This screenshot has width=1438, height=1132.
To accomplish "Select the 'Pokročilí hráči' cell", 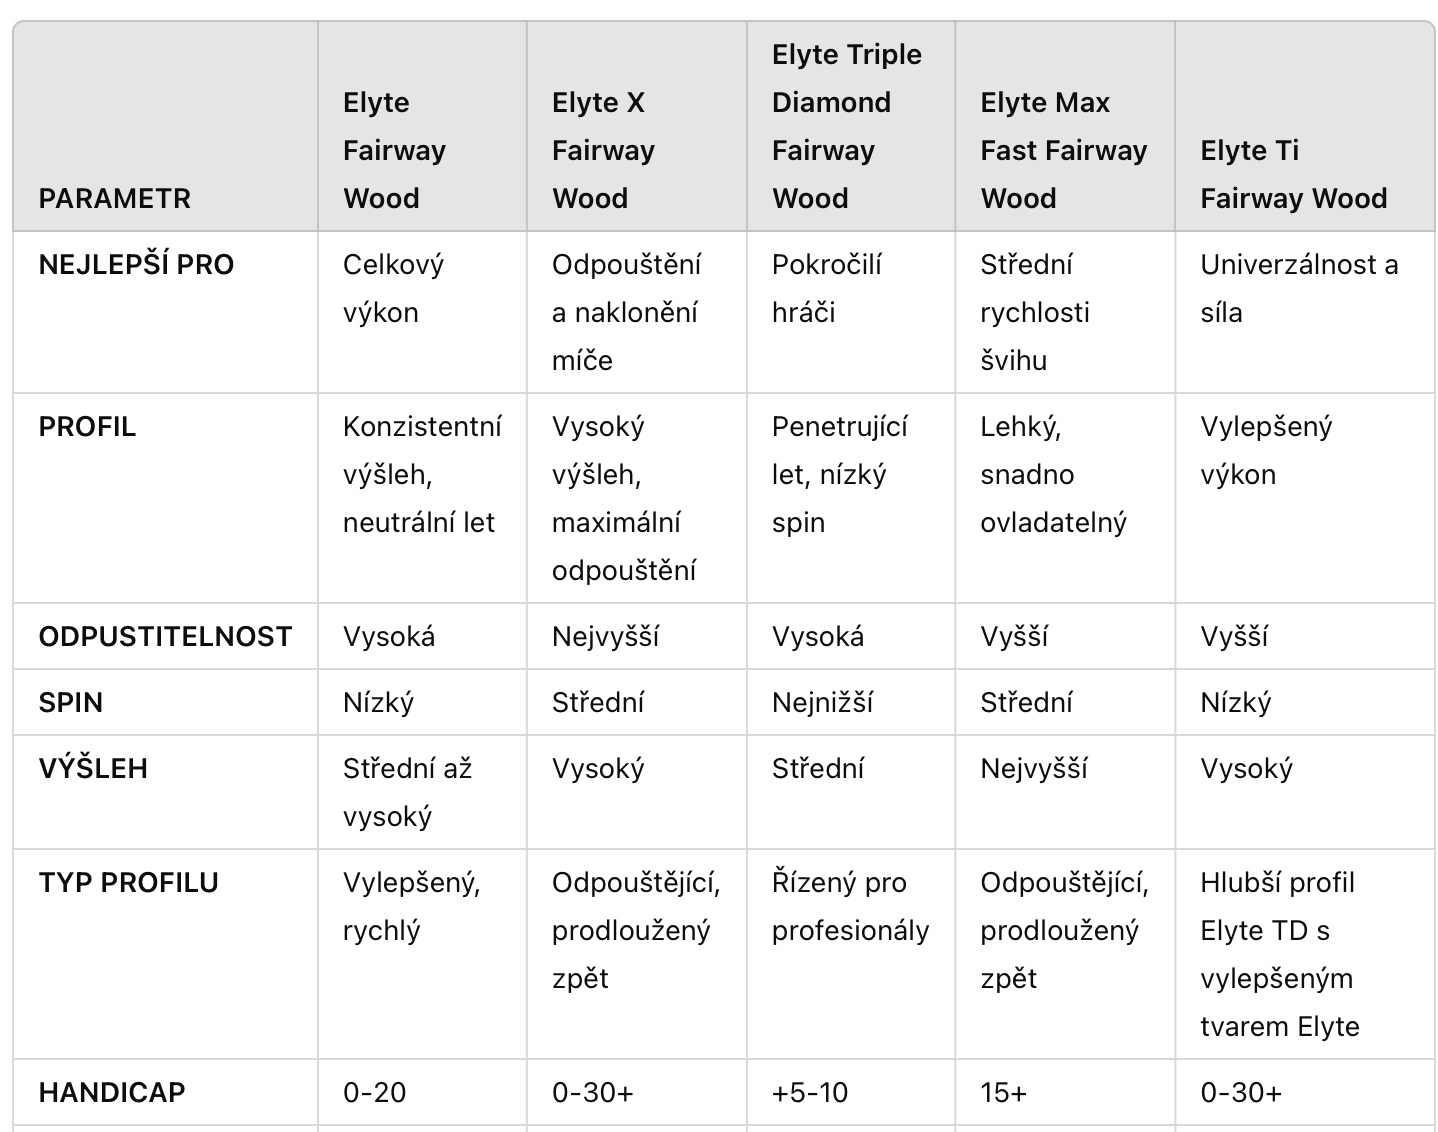I will [827, 288].
